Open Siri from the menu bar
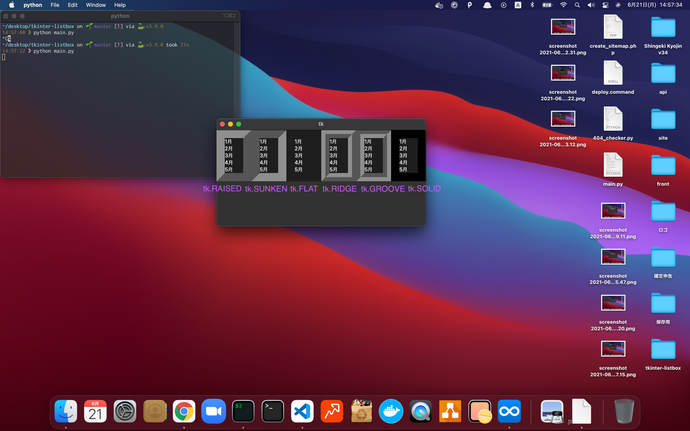The width and height of the screenshot is (690, 431). [x=618, y=5]
